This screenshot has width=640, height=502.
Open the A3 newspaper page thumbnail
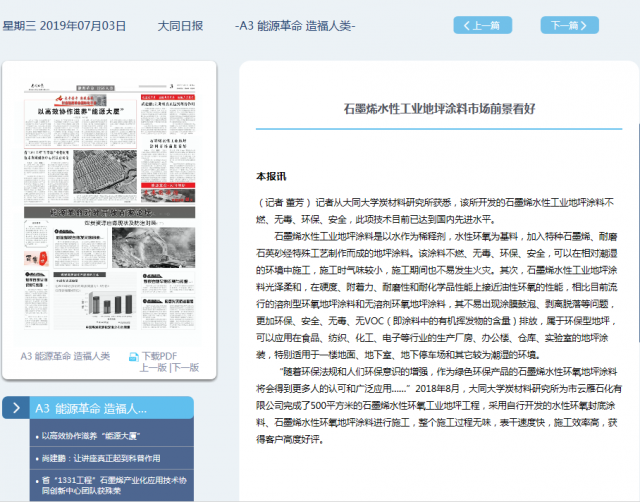(x=109, y=206)
